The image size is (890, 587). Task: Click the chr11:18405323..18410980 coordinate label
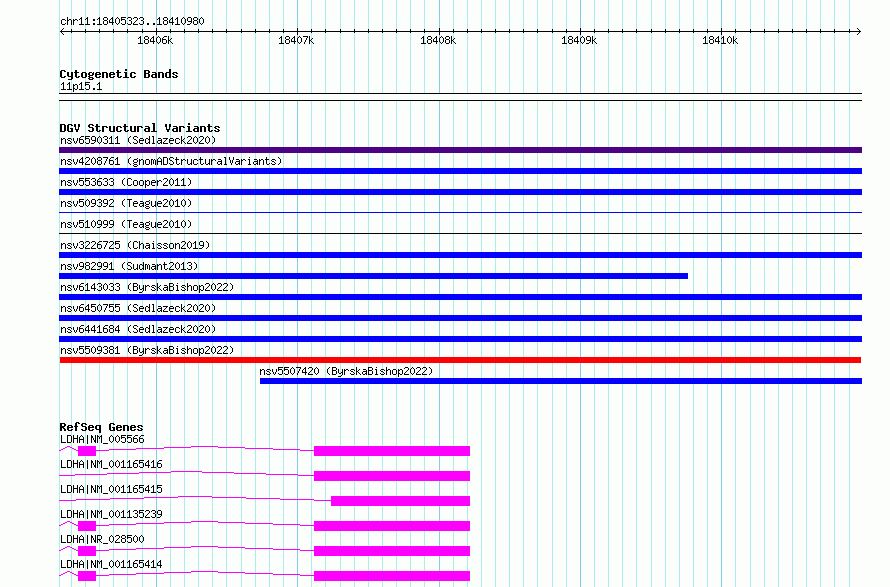click(x=132, y=21)
